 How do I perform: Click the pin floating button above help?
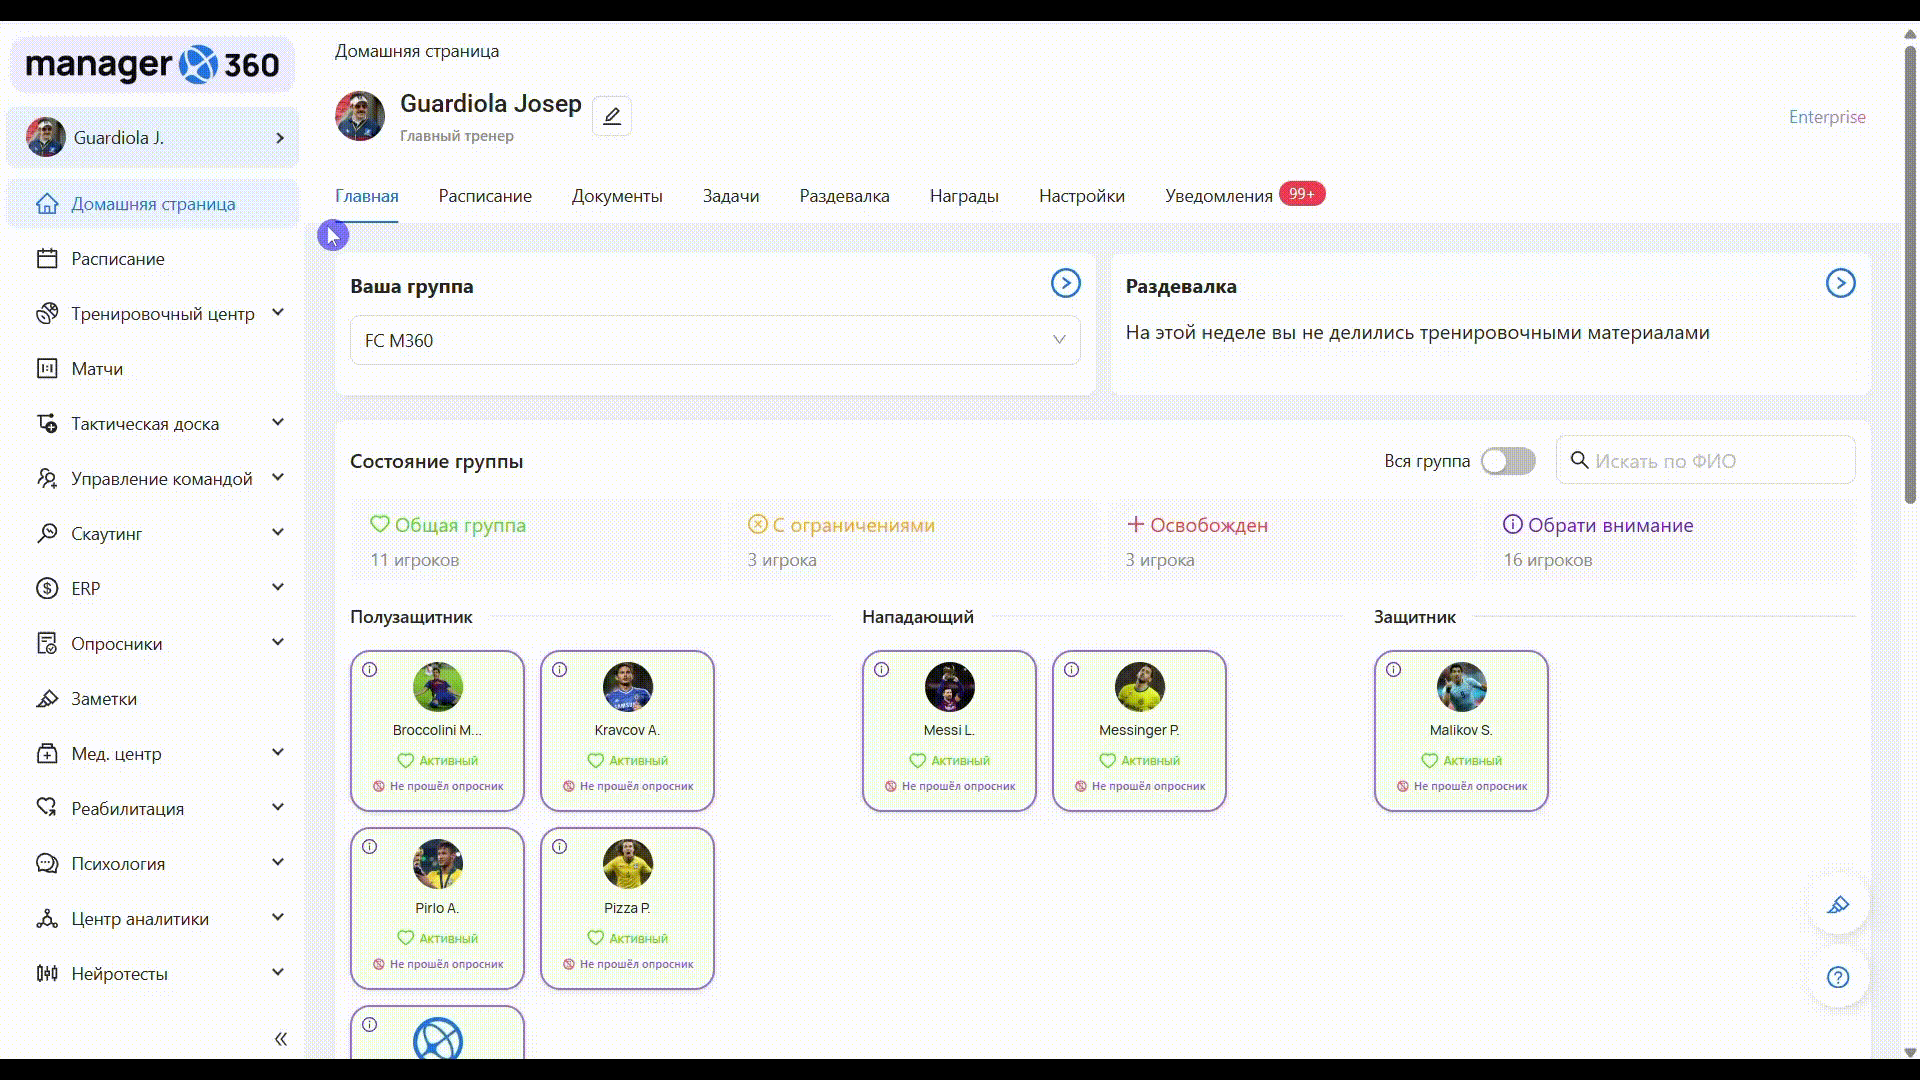[1838, 905]
